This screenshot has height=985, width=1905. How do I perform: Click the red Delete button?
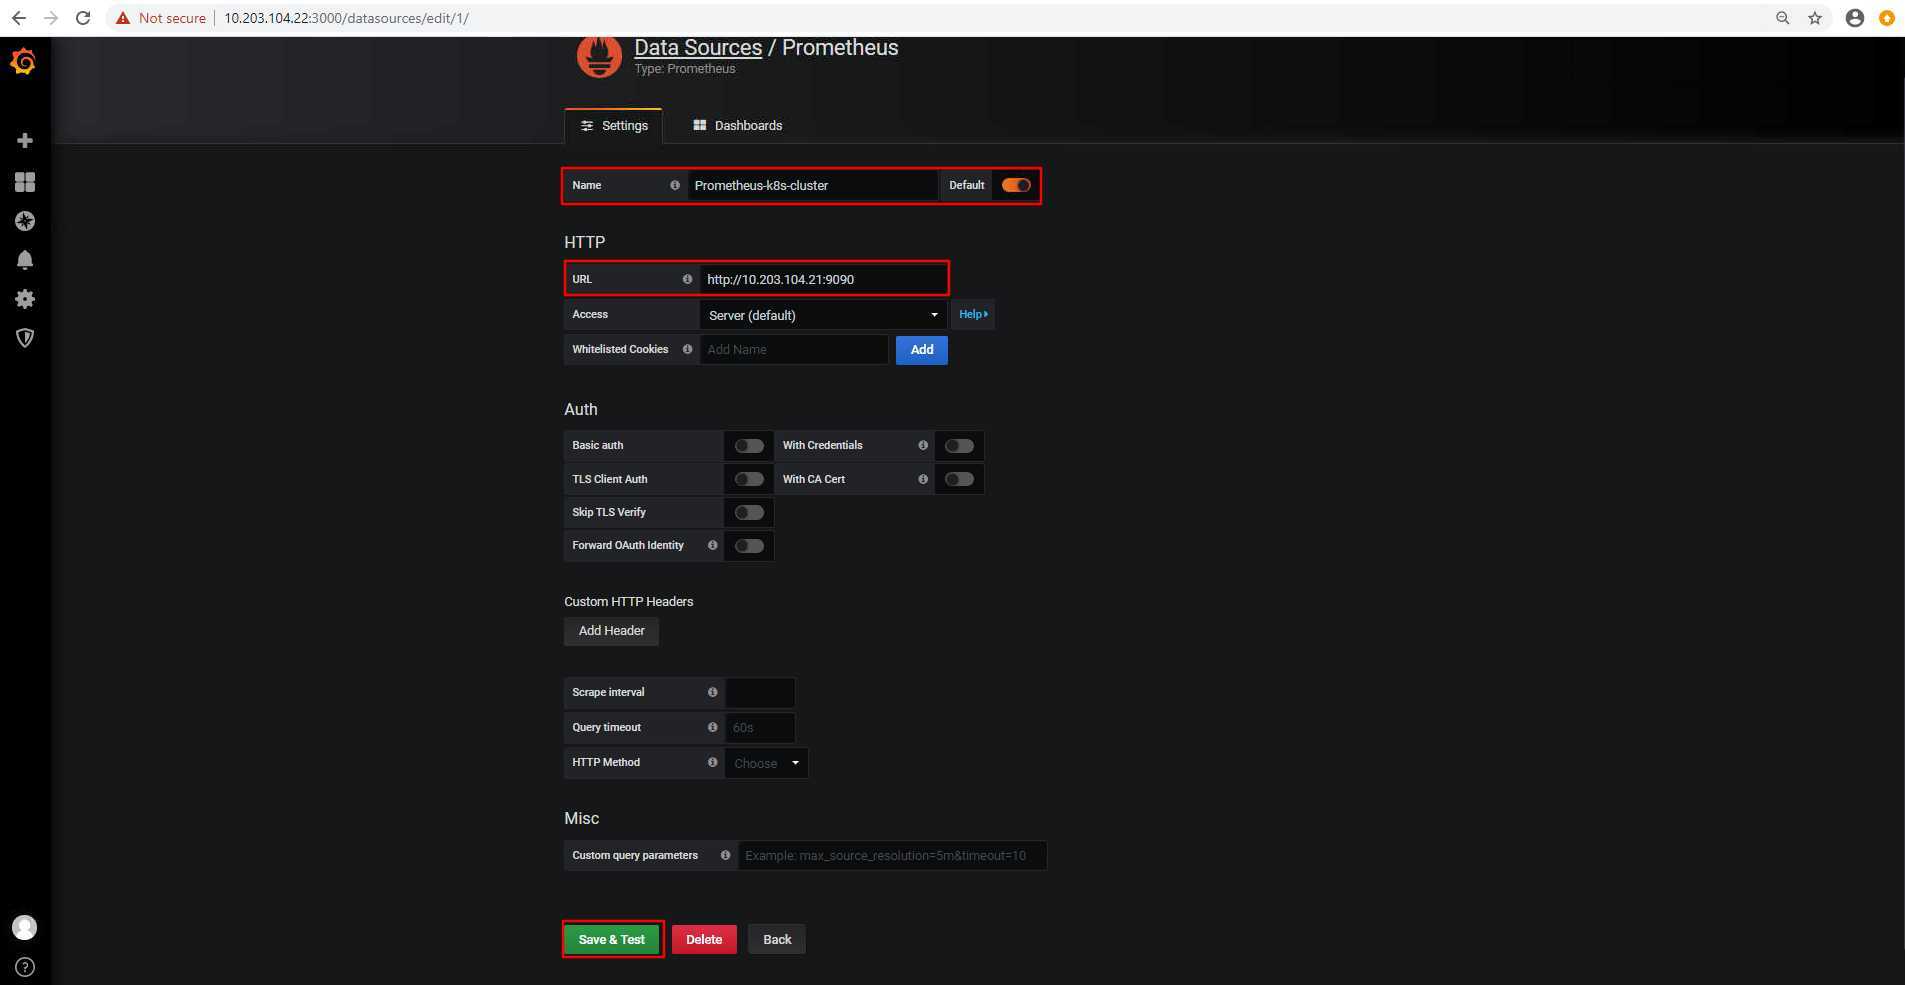click(704, 939)
